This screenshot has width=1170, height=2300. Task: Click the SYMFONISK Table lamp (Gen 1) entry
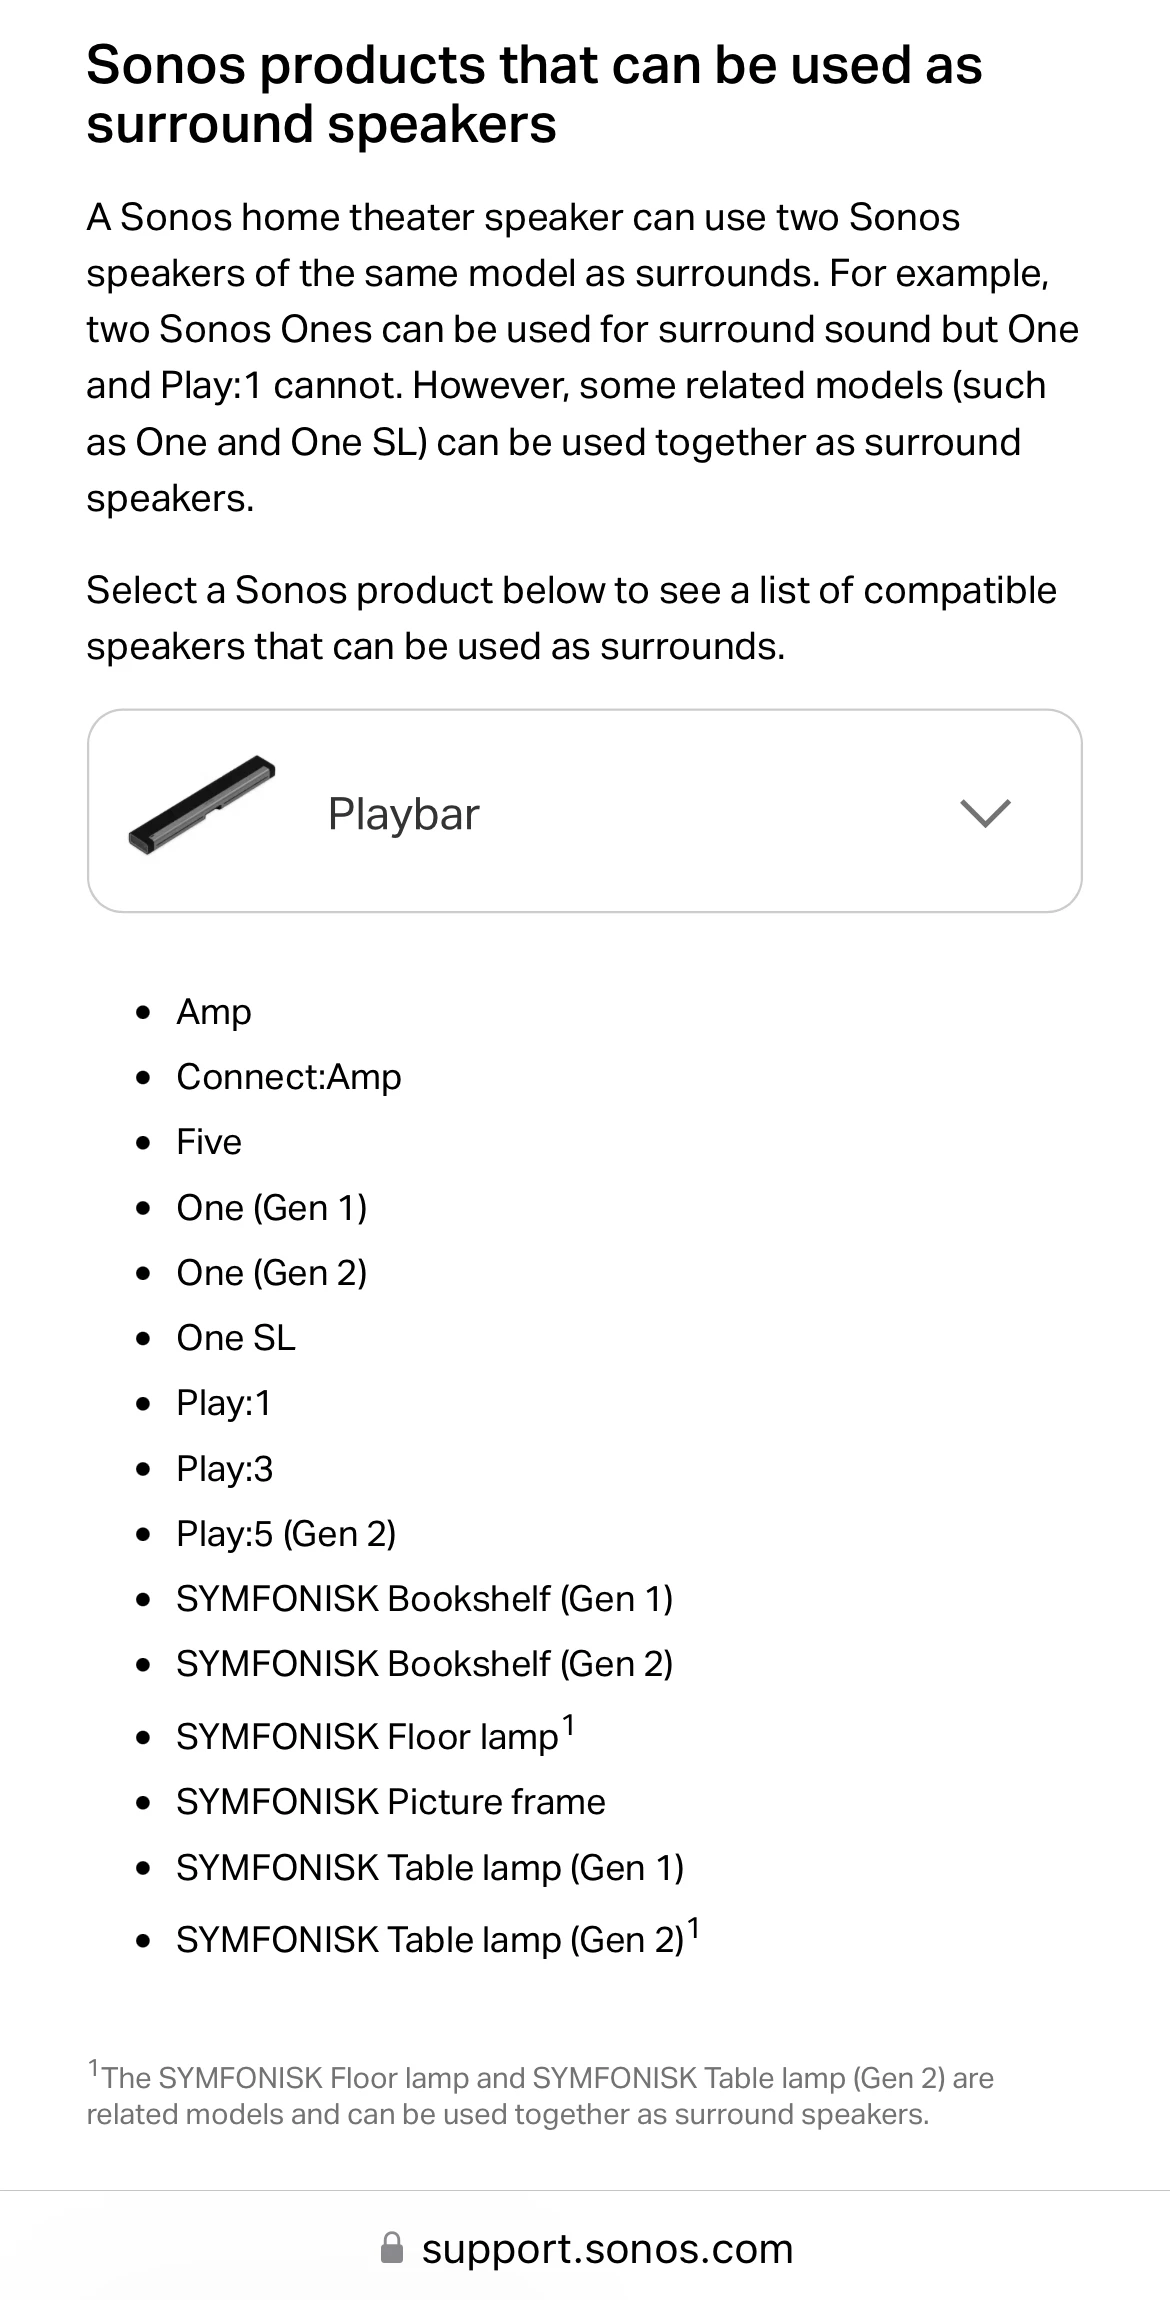coord(430,1868)
